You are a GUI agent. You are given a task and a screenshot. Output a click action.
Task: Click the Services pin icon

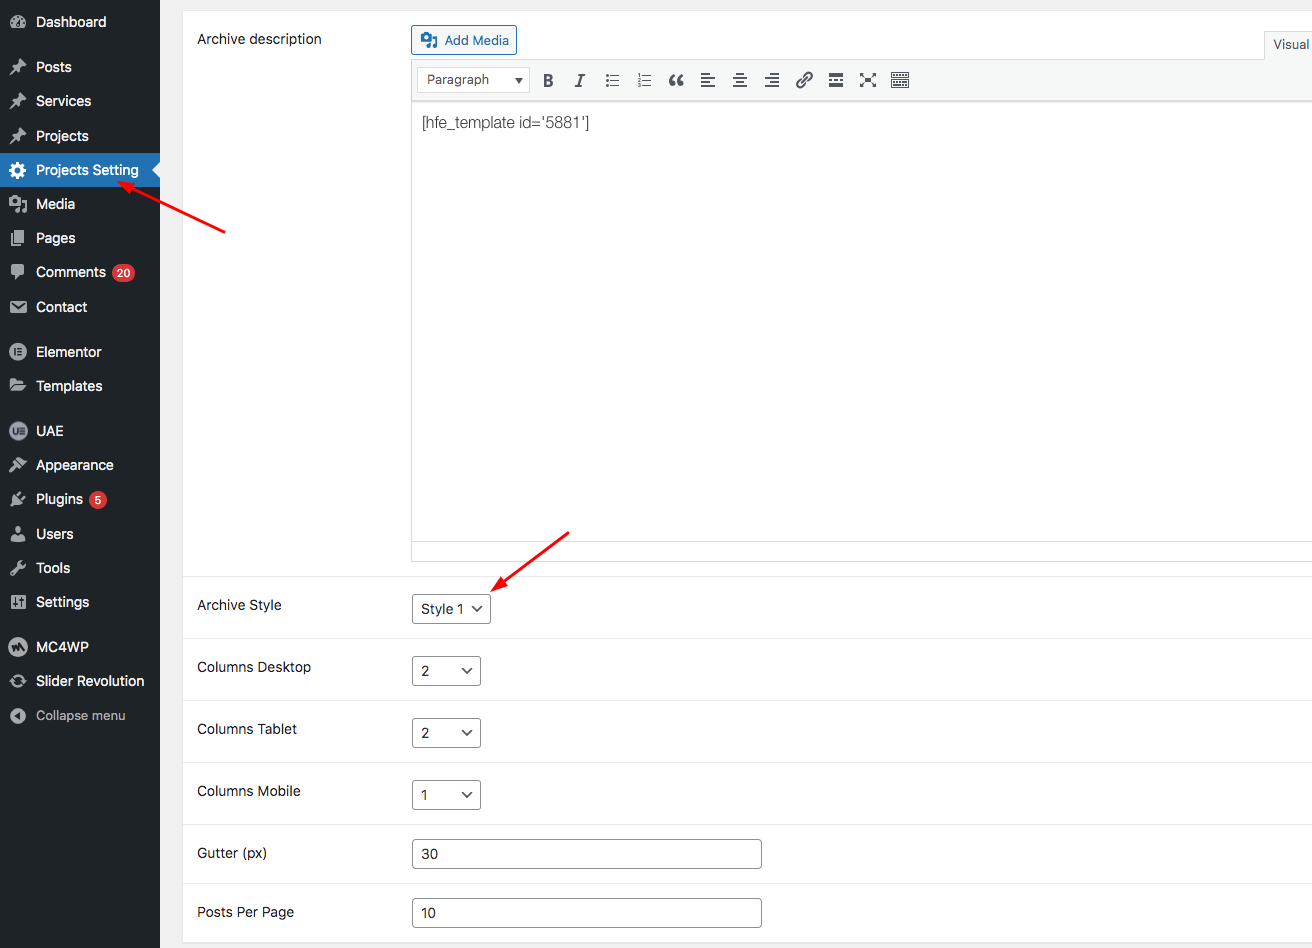pyautogui.click(x=18, y=101)
